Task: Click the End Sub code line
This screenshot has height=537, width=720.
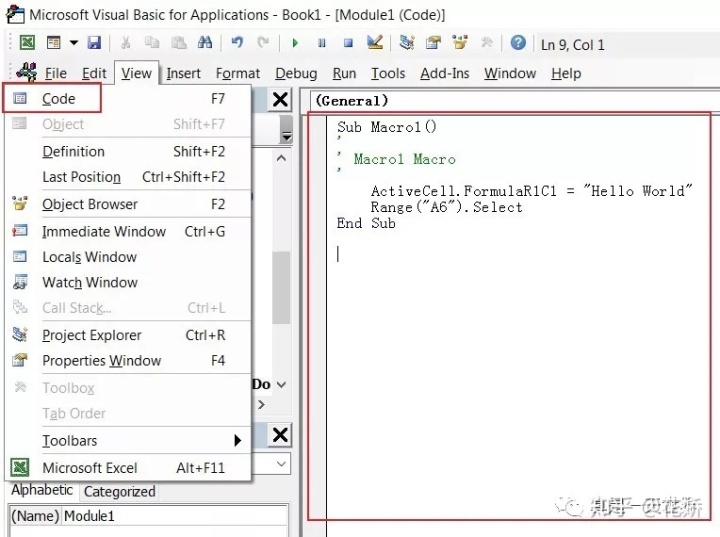Action: tap(366, 223)
